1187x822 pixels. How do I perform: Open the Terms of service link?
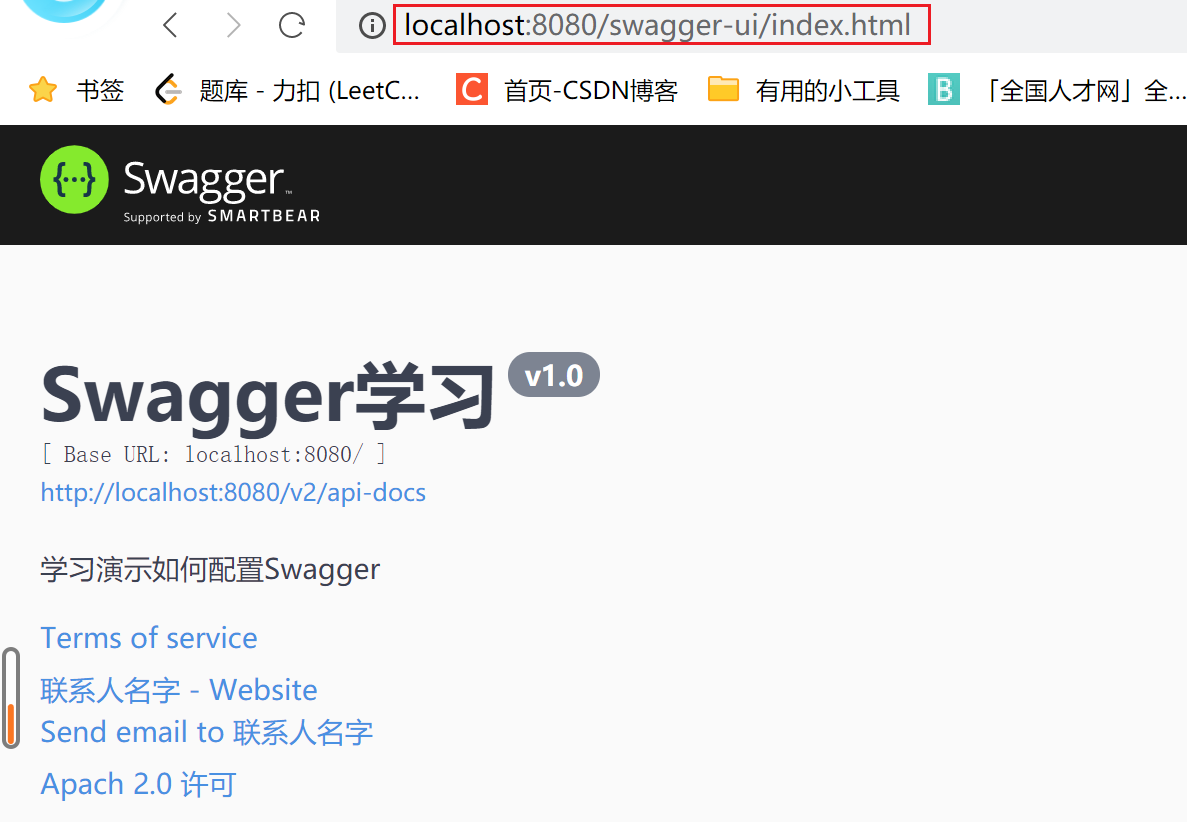(x=148, y=637)
